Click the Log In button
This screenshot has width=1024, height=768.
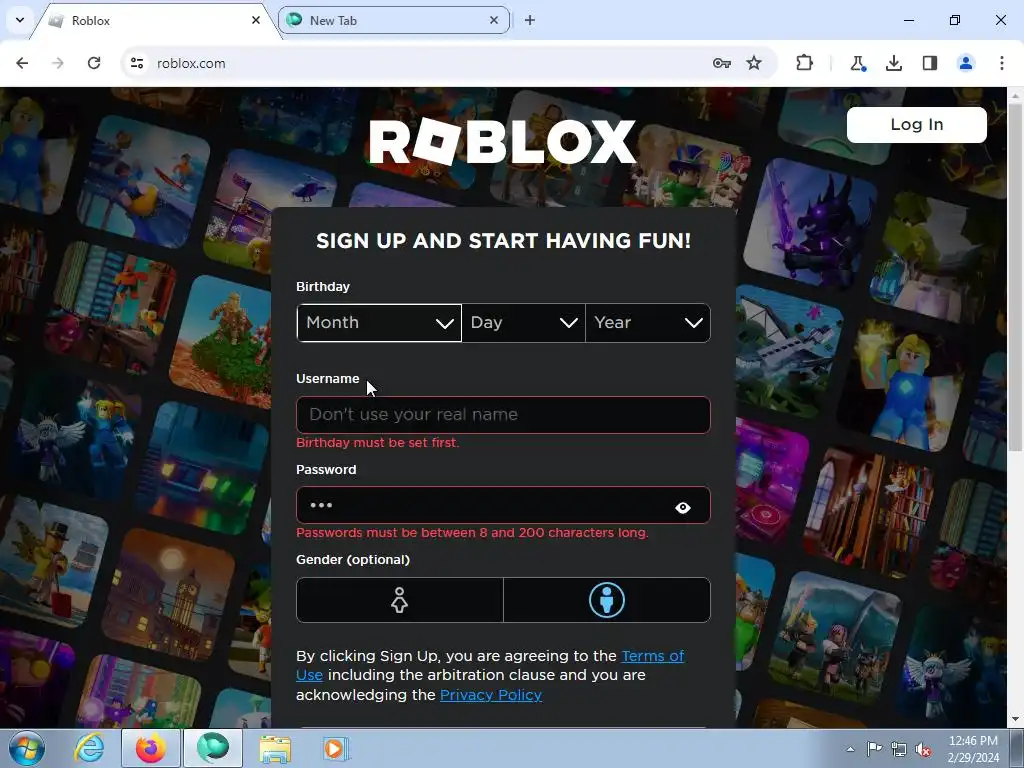pos(917,125)
